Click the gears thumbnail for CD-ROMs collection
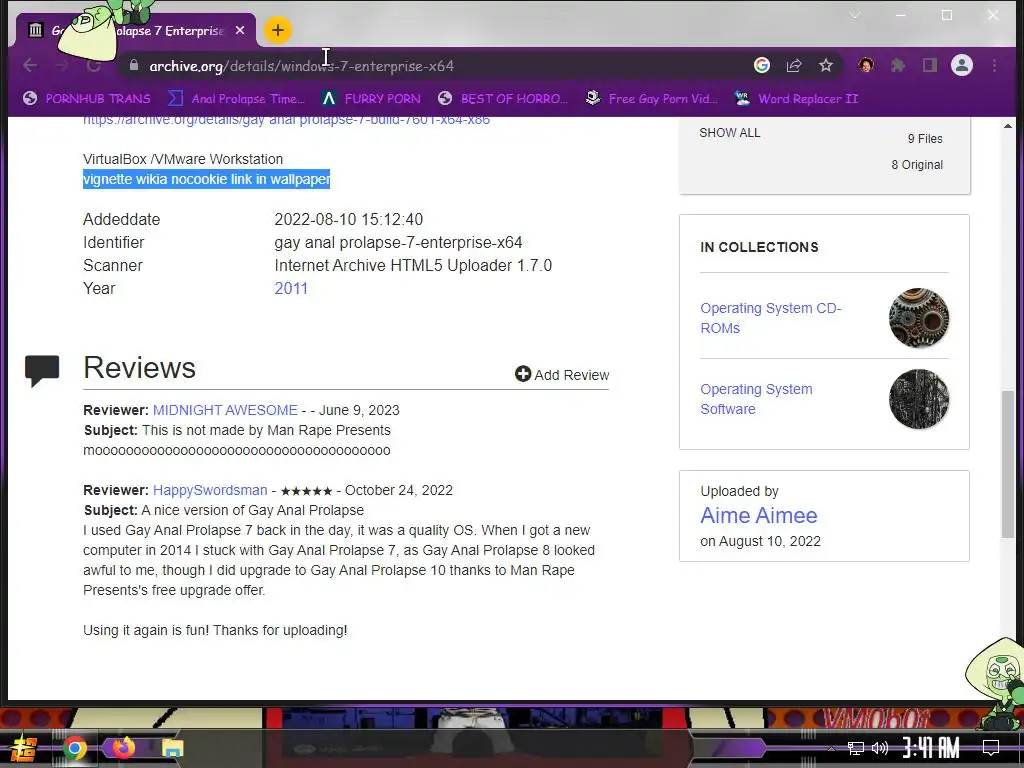The height and width of the screenshot is (768, 1024). pyautogui.click(x=919, y=318)
